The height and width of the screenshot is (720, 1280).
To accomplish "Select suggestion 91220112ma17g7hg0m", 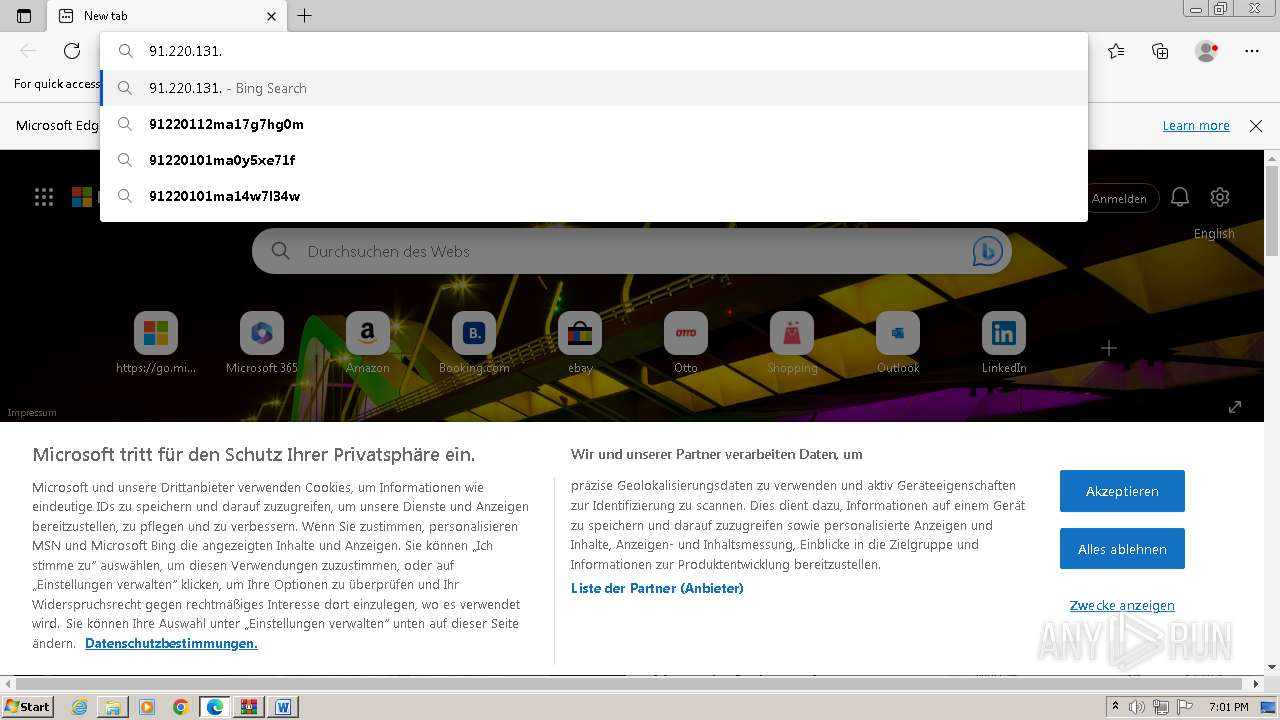I will tap(594, 124).
